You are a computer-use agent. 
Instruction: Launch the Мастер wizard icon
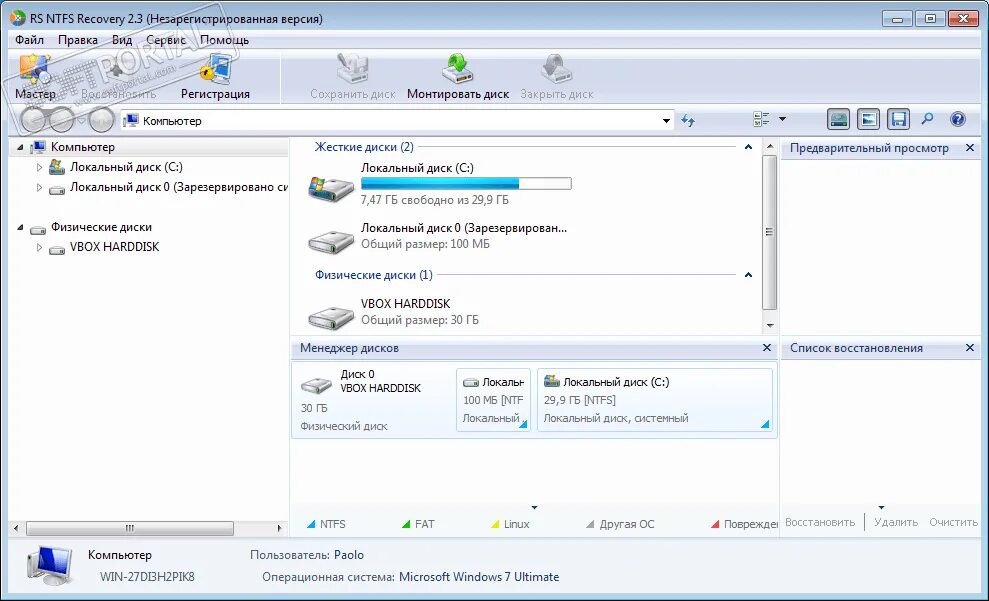pyautogui.click(x=35, y=77)
